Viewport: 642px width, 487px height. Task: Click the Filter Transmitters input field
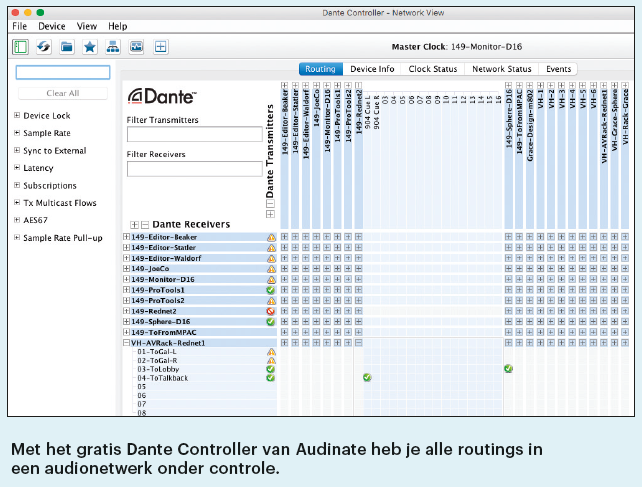tap(194, 134)
